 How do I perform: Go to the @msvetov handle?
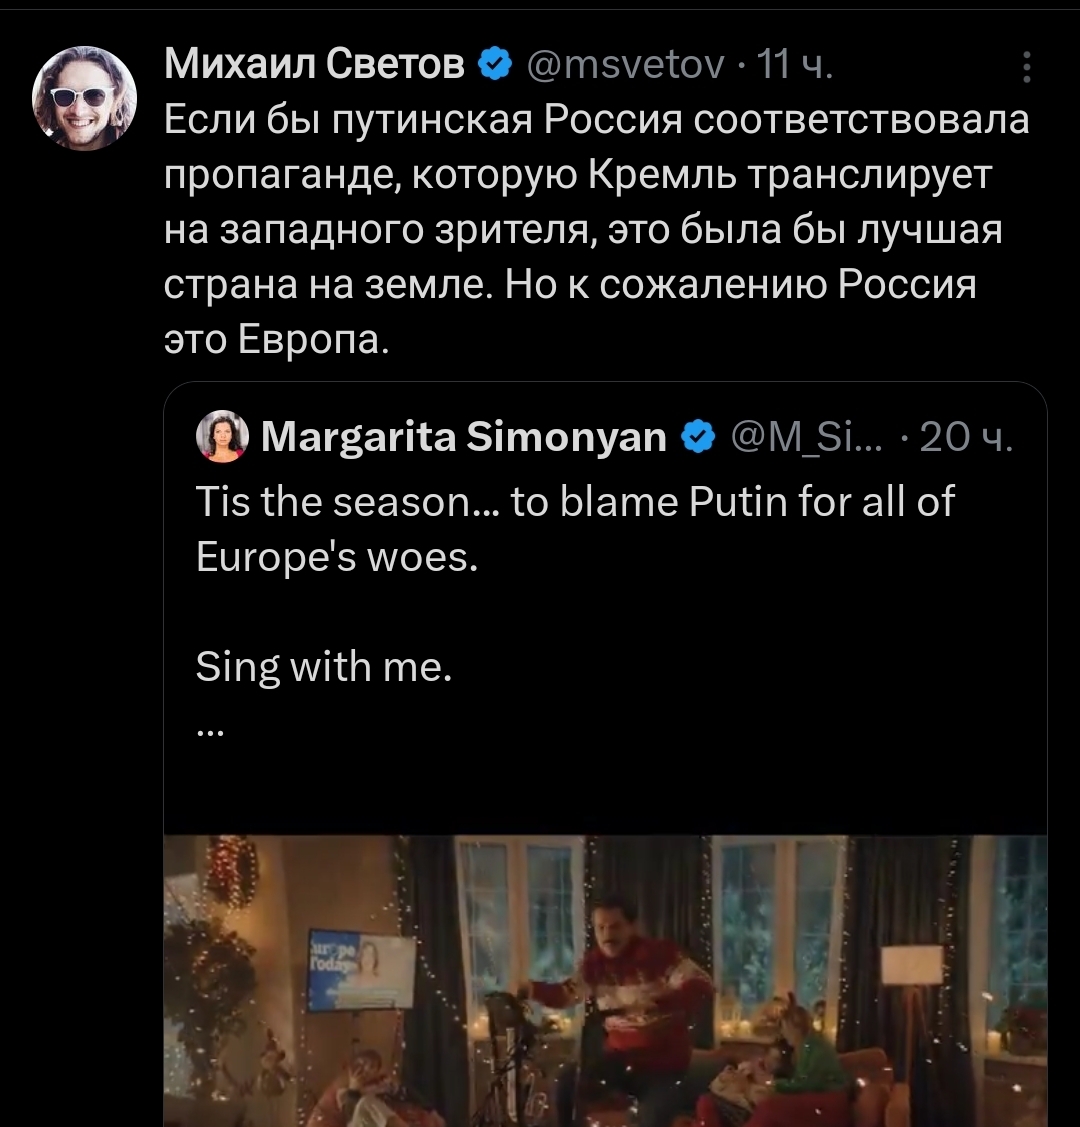[x=625, y=66]
